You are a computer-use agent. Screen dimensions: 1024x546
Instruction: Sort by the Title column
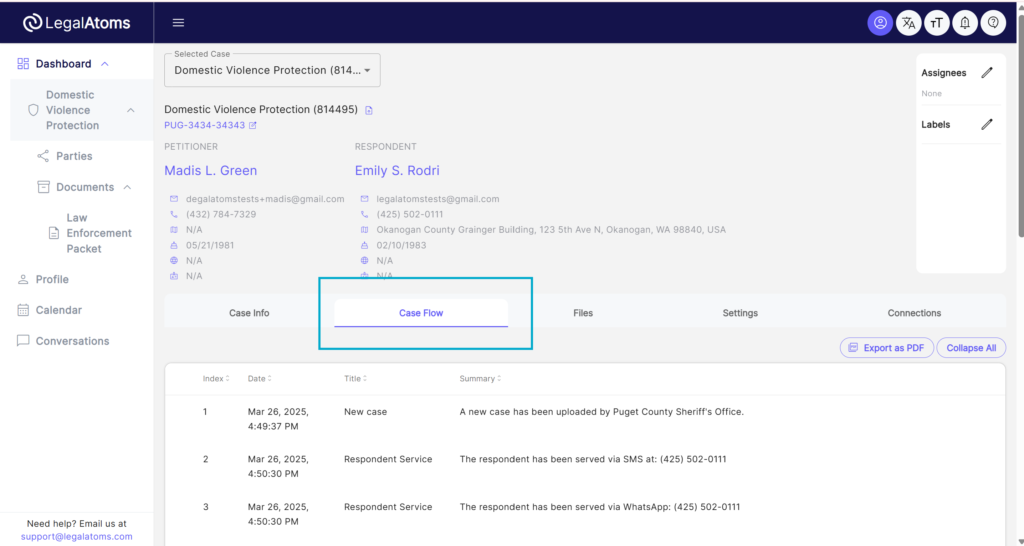355,379
